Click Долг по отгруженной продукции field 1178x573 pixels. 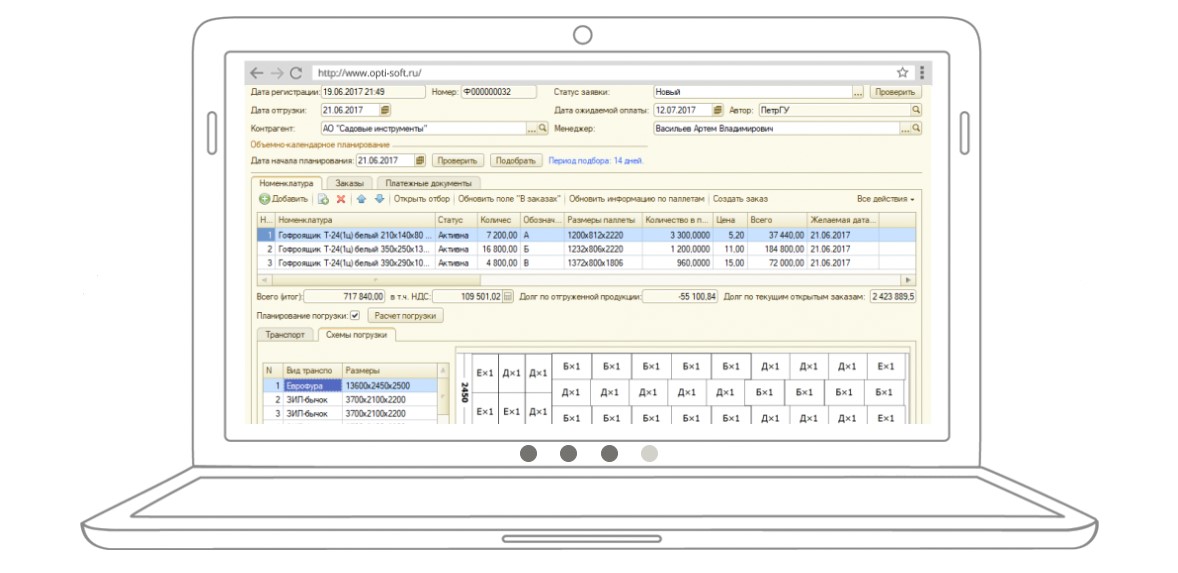pos(681,297)
